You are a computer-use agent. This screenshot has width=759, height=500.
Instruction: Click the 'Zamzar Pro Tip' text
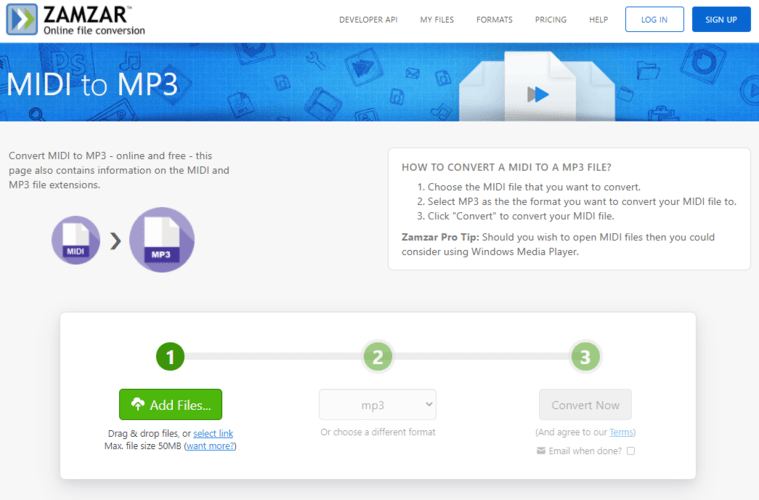tap(440, 237)
